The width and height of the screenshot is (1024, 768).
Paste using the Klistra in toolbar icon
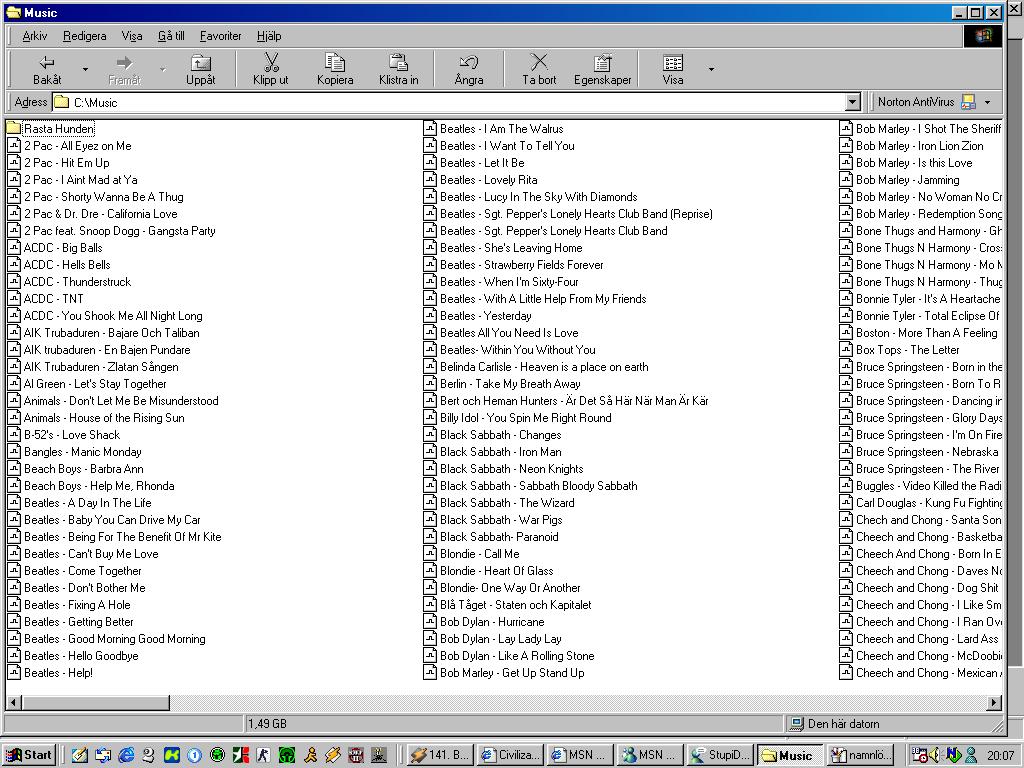coord(398,69)
